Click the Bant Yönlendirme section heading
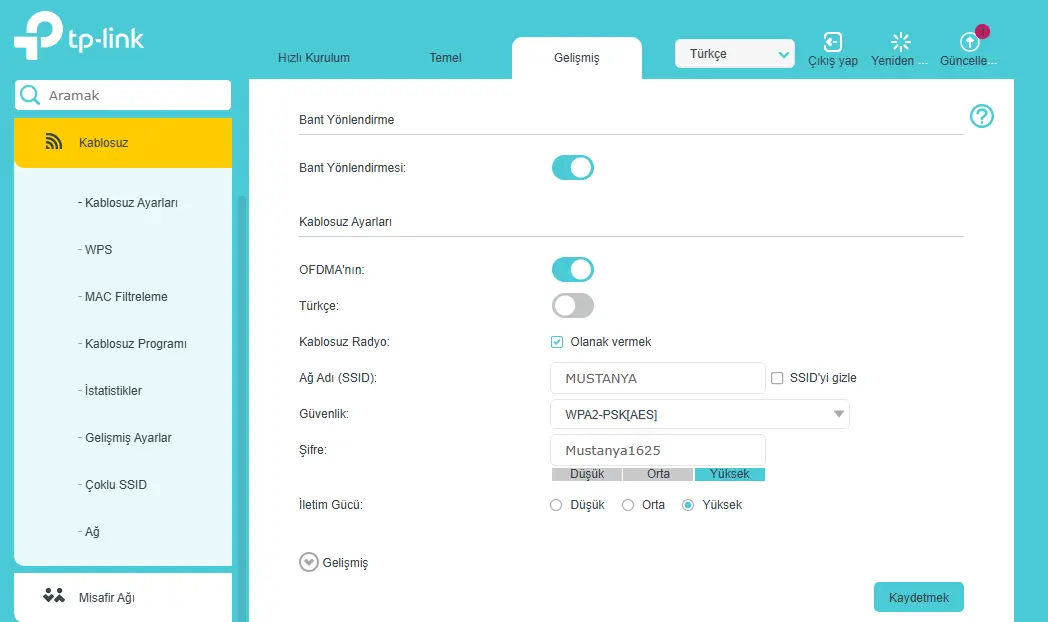This screenshot has height=622, width=1048. [x=346, y=120]
